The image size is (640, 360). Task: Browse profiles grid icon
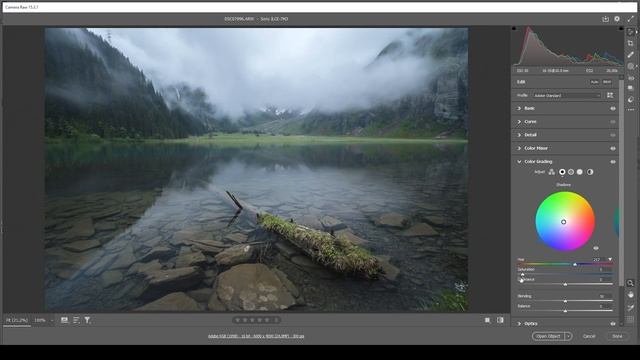tap(610, 95)
